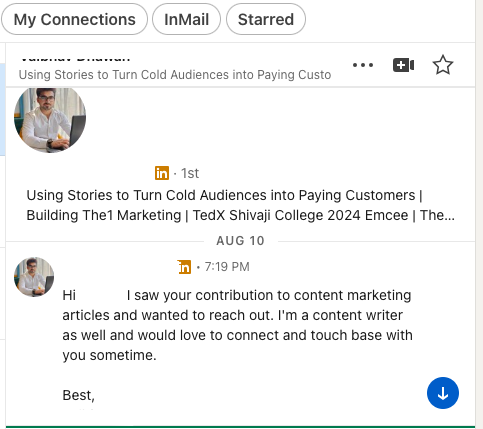Jump to latest message with blue arrow
The height and width of the screenshot is (429, 483).
pyautogui.click(x=443, y=393)
